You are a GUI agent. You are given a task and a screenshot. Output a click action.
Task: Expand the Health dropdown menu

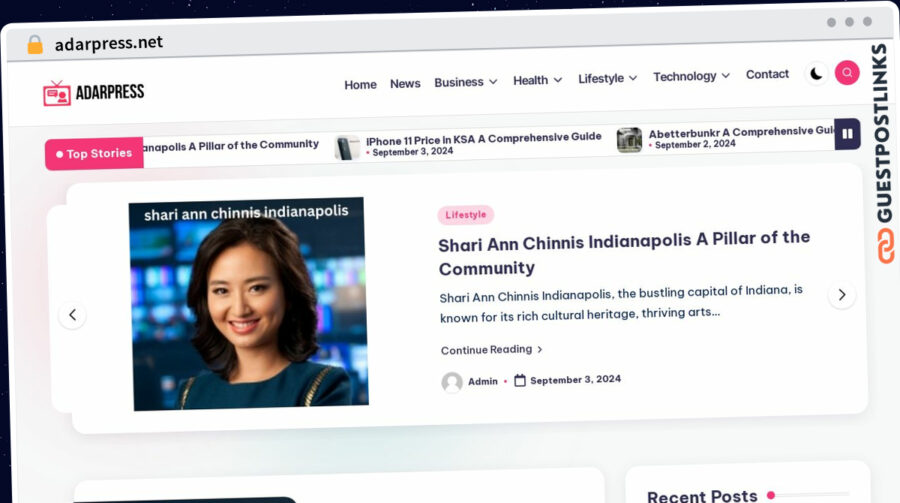(x=537, y=80)
